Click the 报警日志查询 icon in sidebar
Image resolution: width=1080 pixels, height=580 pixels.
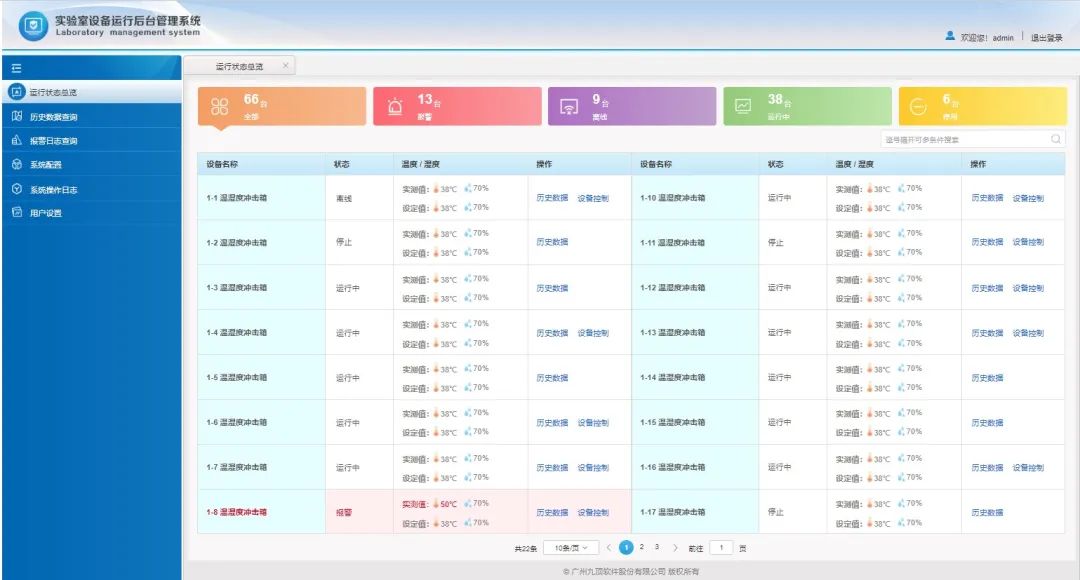point(16,141)
